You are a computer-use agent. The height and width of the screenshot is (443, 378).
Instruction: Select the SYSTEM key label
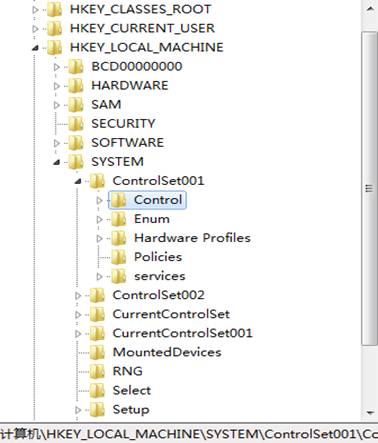point(117,162)
